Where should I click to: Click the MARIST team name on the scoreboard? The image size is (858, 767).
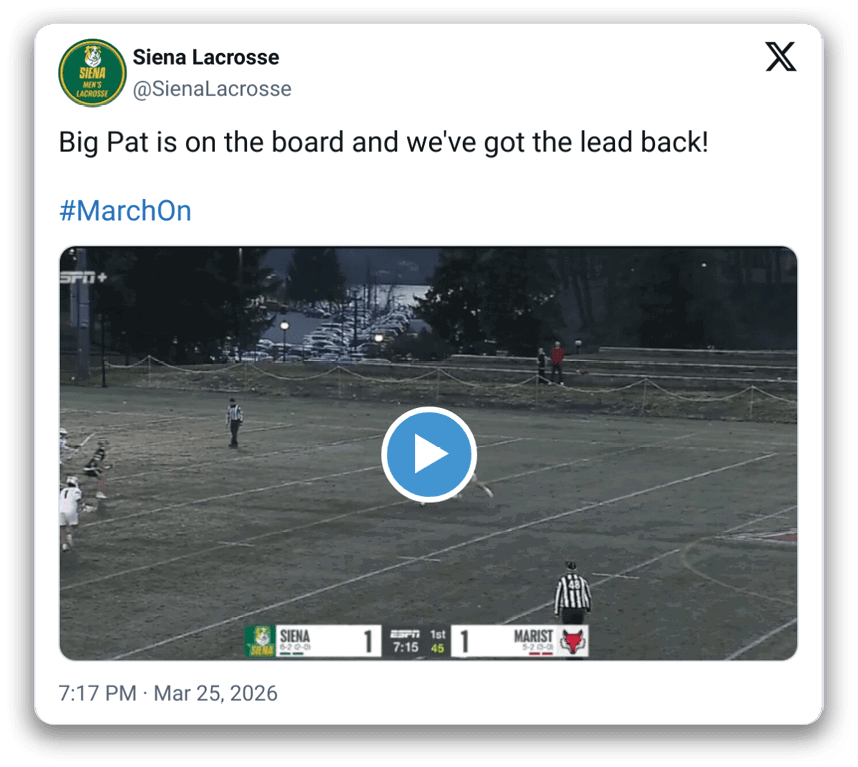[x=534, y=636]
